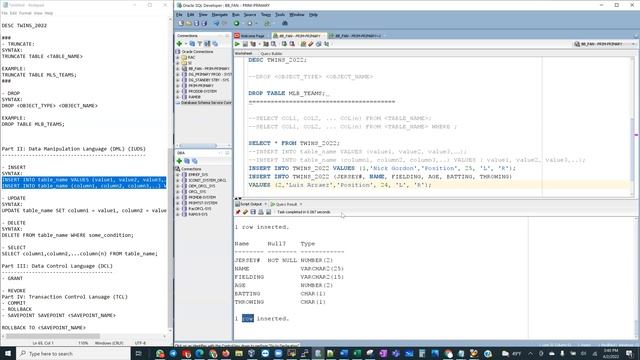Open the Explain Plan dropdown arrow
The width and height of the screenshot is (640, 360).
click(259, 44)
